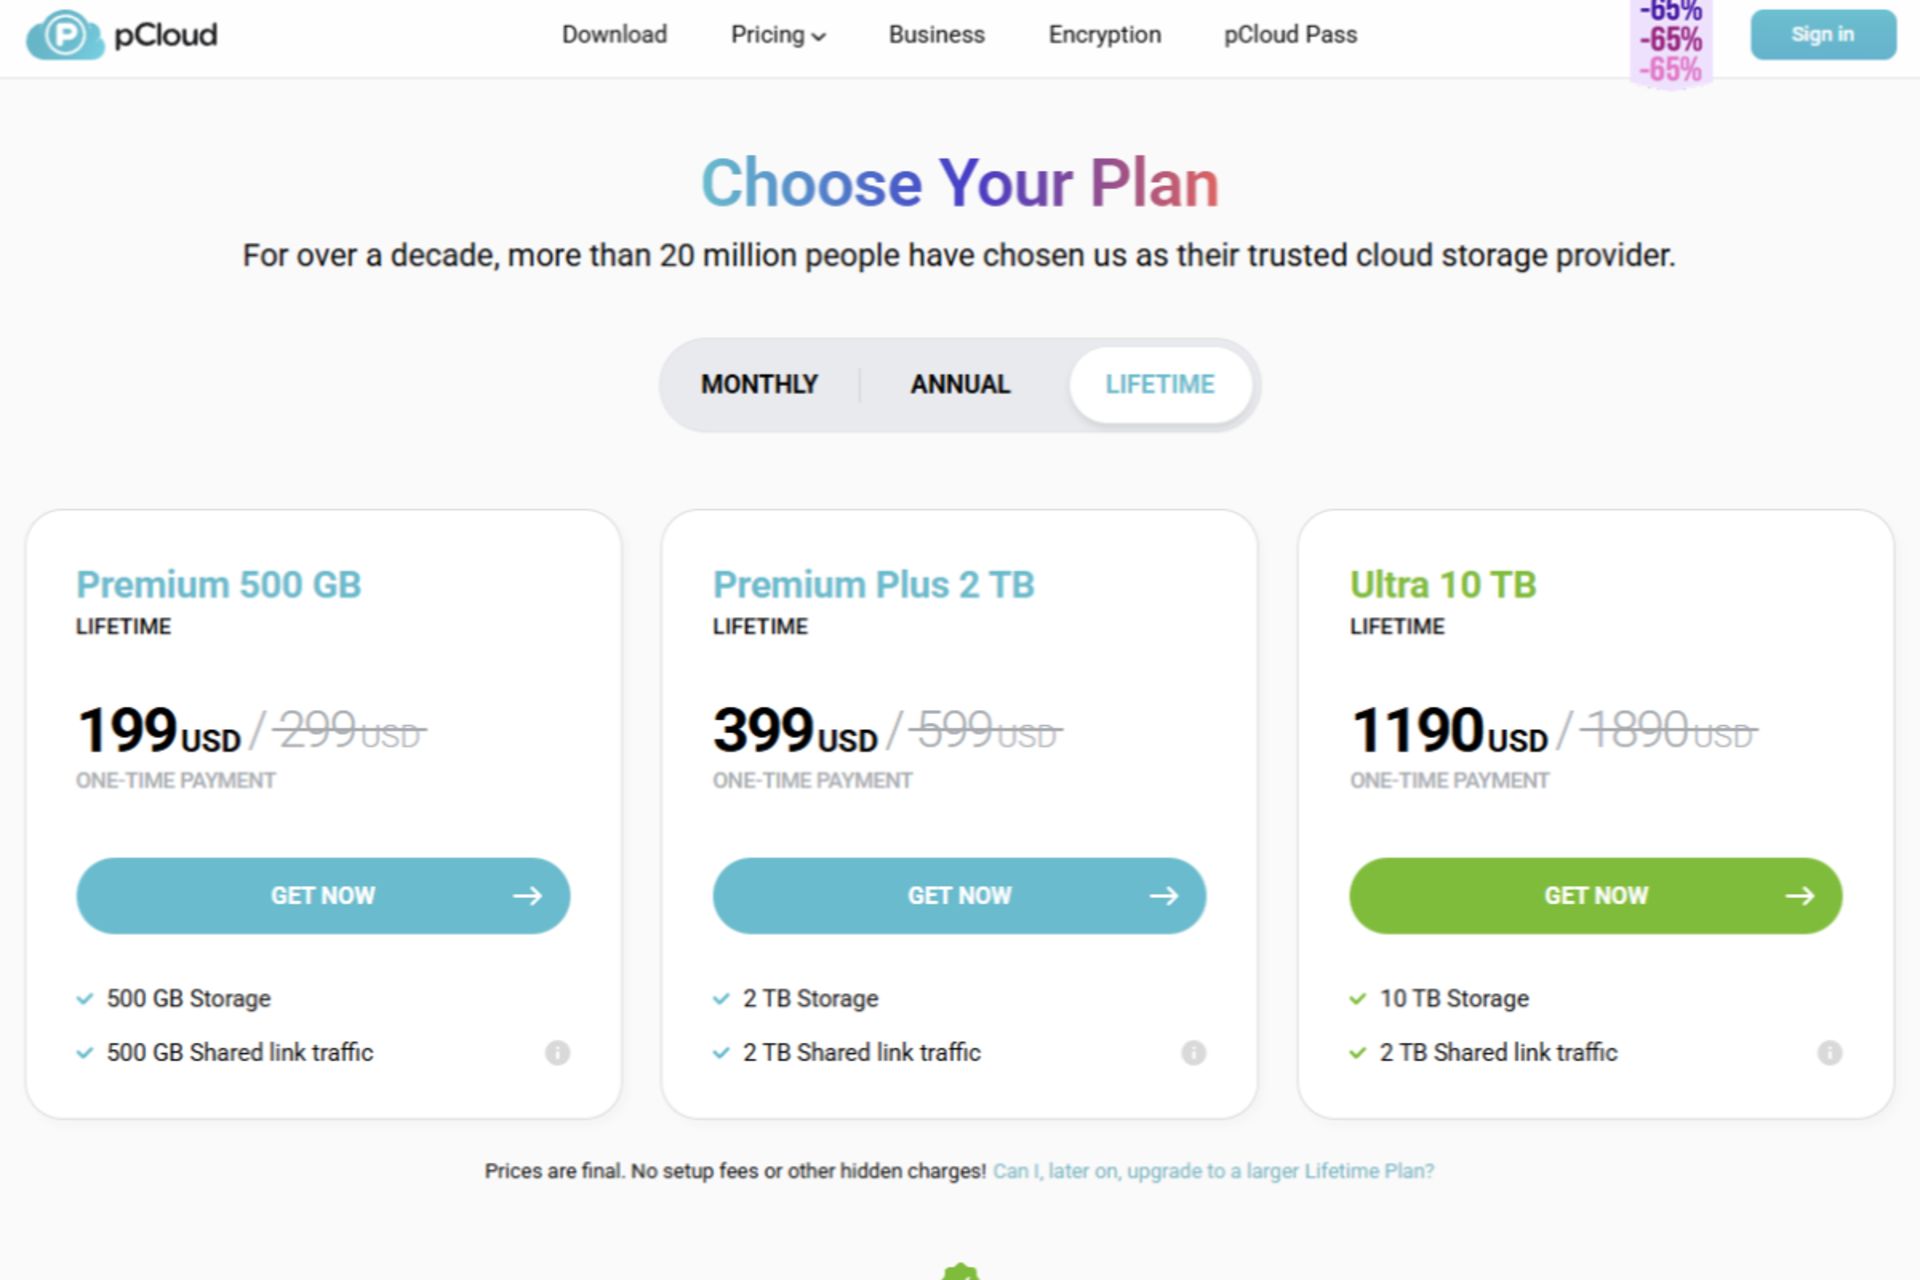Open the upgrade to larger Lifetime Plan link
The image size is (1920, 1280).
pos(1213,1171)
